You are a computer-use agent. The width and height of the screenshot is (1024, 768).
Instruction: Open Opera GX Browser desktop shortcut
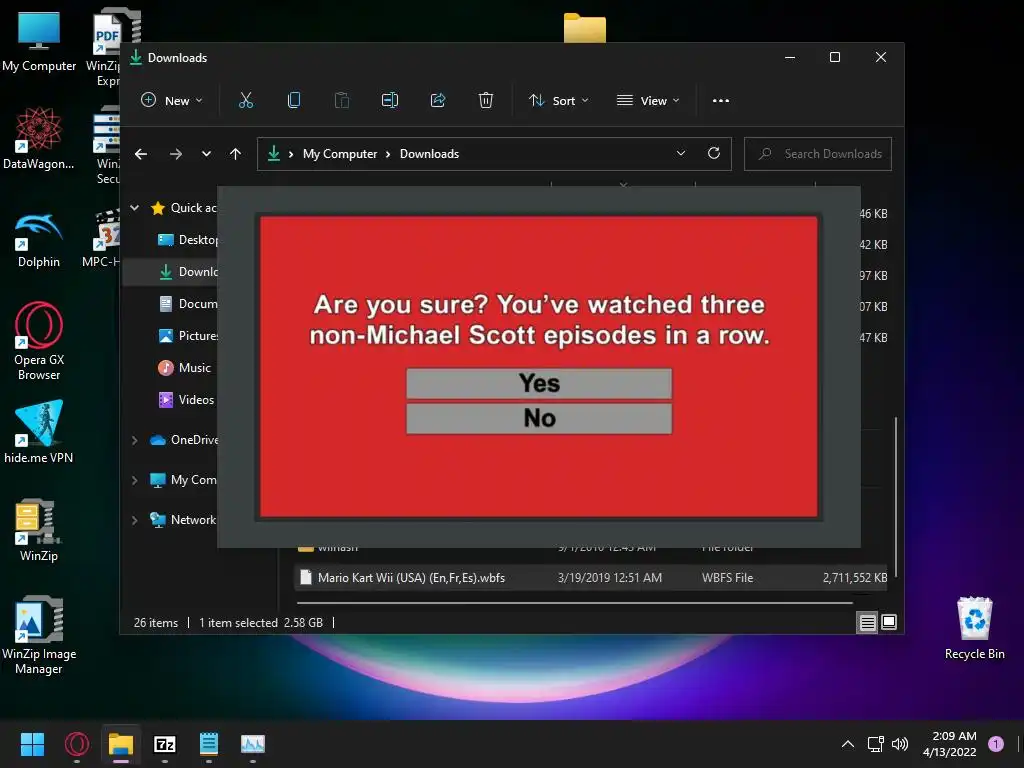[39, 341]
